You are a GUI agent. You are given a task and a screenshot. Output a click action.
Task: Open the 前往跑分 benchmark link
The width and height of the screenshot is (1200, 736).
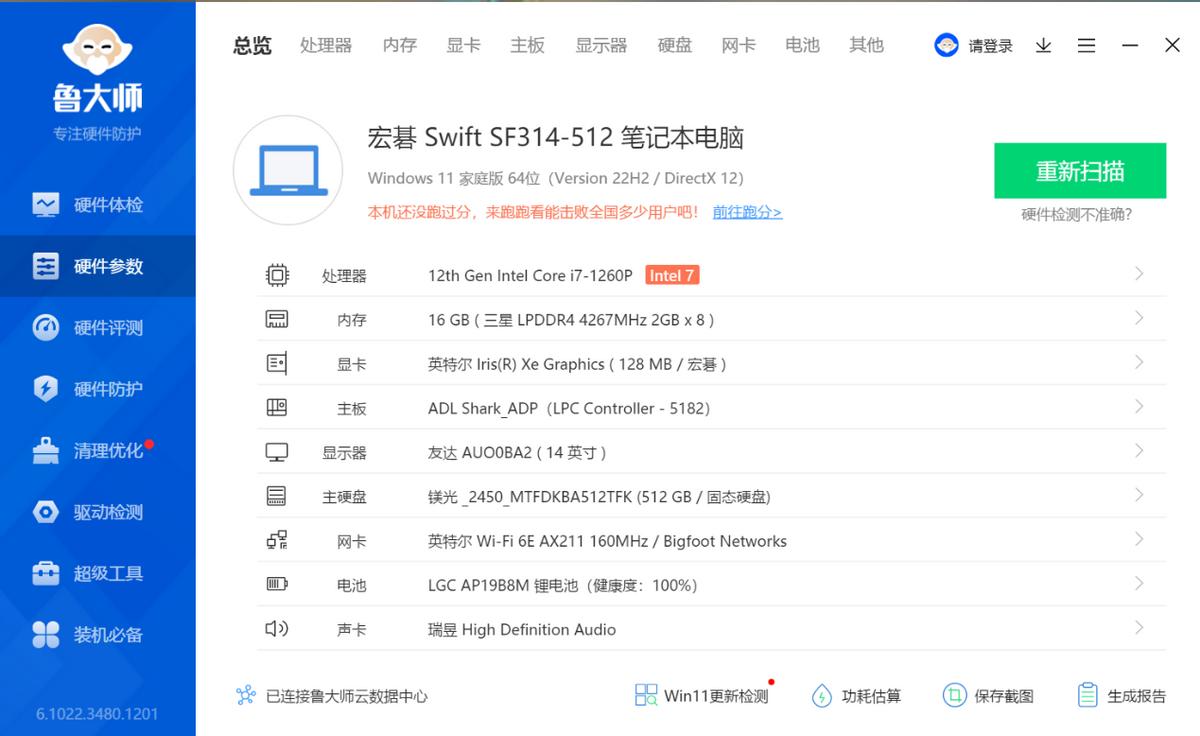(x=746, y=213)
